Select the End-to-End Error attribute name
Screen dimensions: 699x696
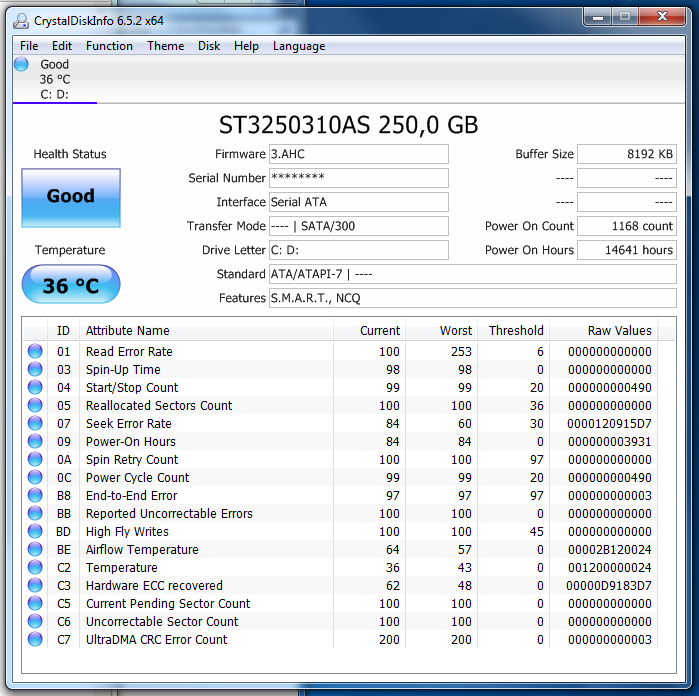click(132, 495)
